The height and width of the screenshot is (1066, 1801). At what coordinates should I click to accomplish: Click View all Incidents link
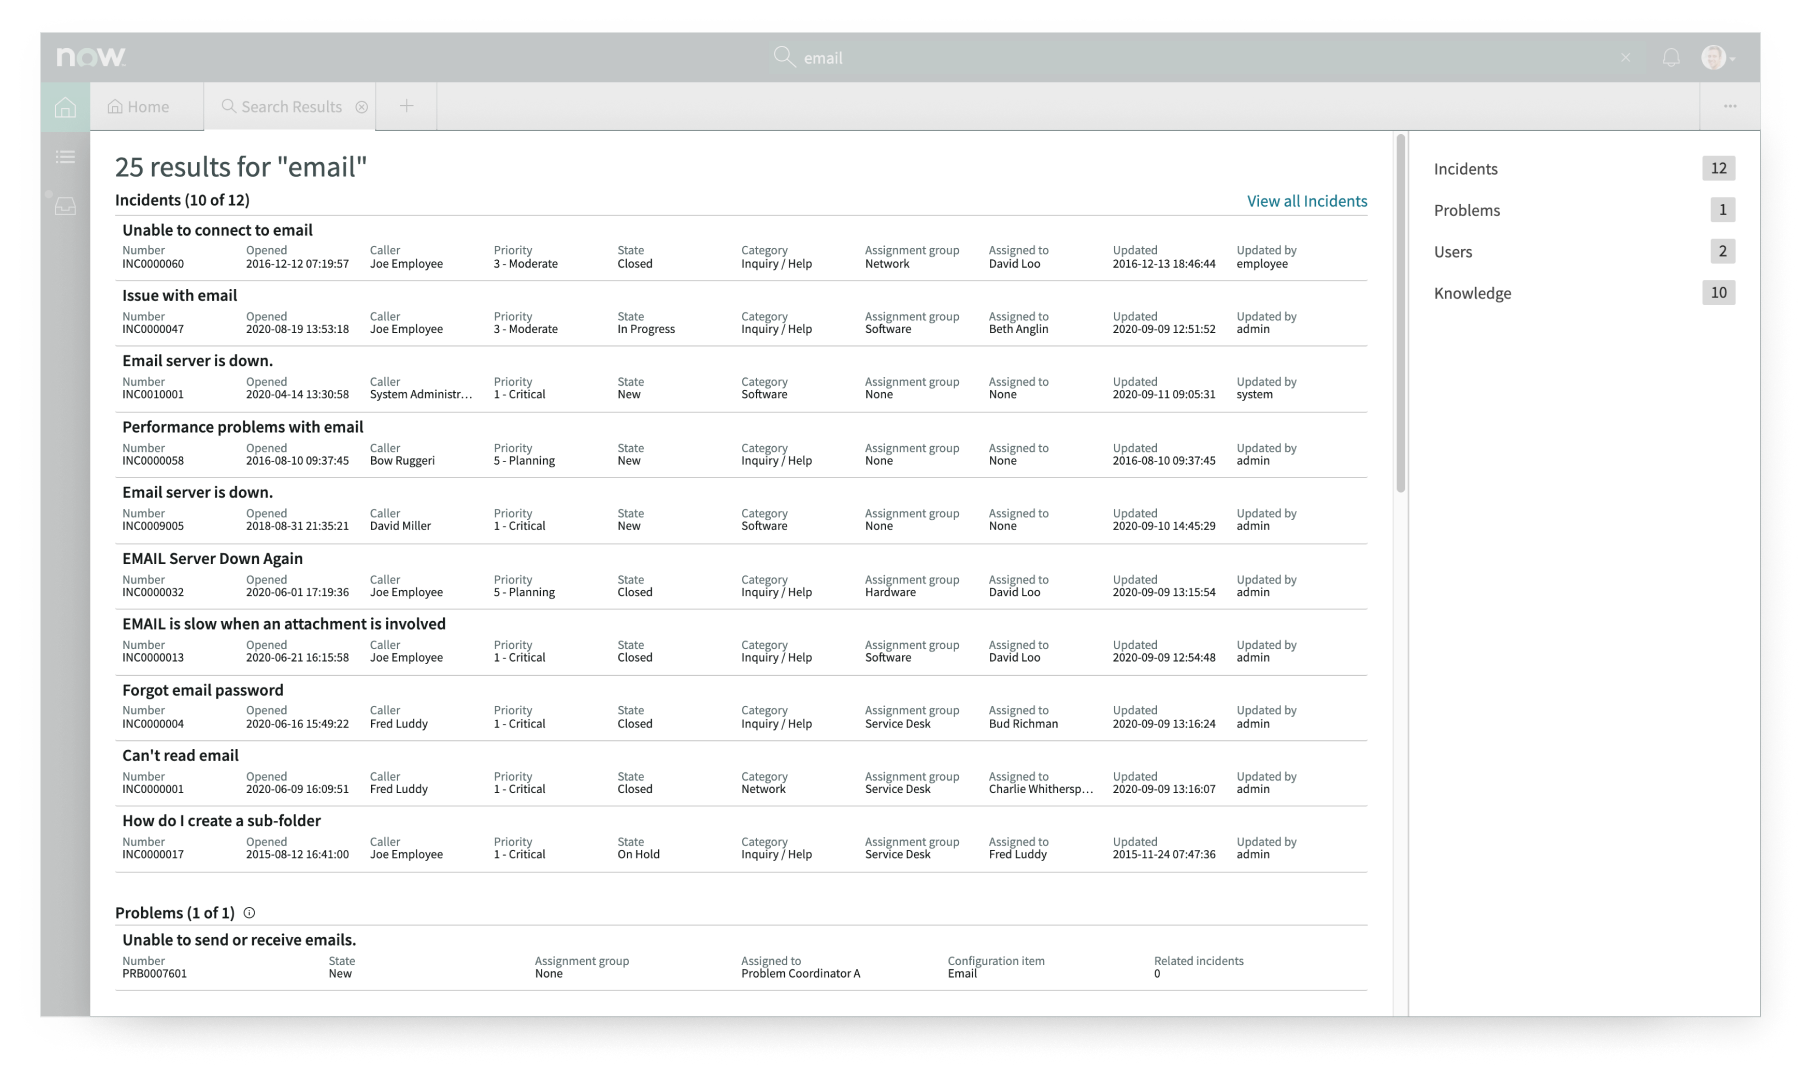pyautogui.click(x=1307, y=201)
